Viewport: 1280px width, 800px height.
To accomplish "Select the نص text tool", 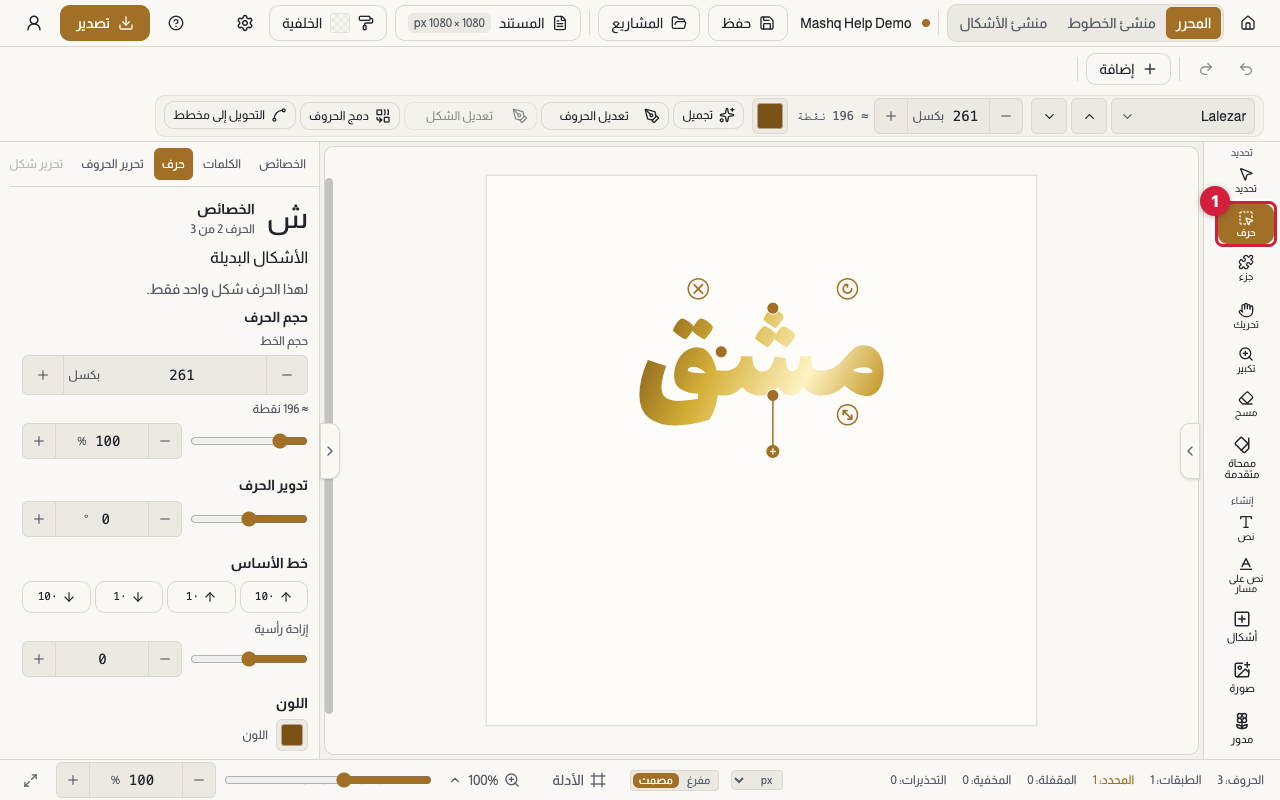I will coord(1245,528).
